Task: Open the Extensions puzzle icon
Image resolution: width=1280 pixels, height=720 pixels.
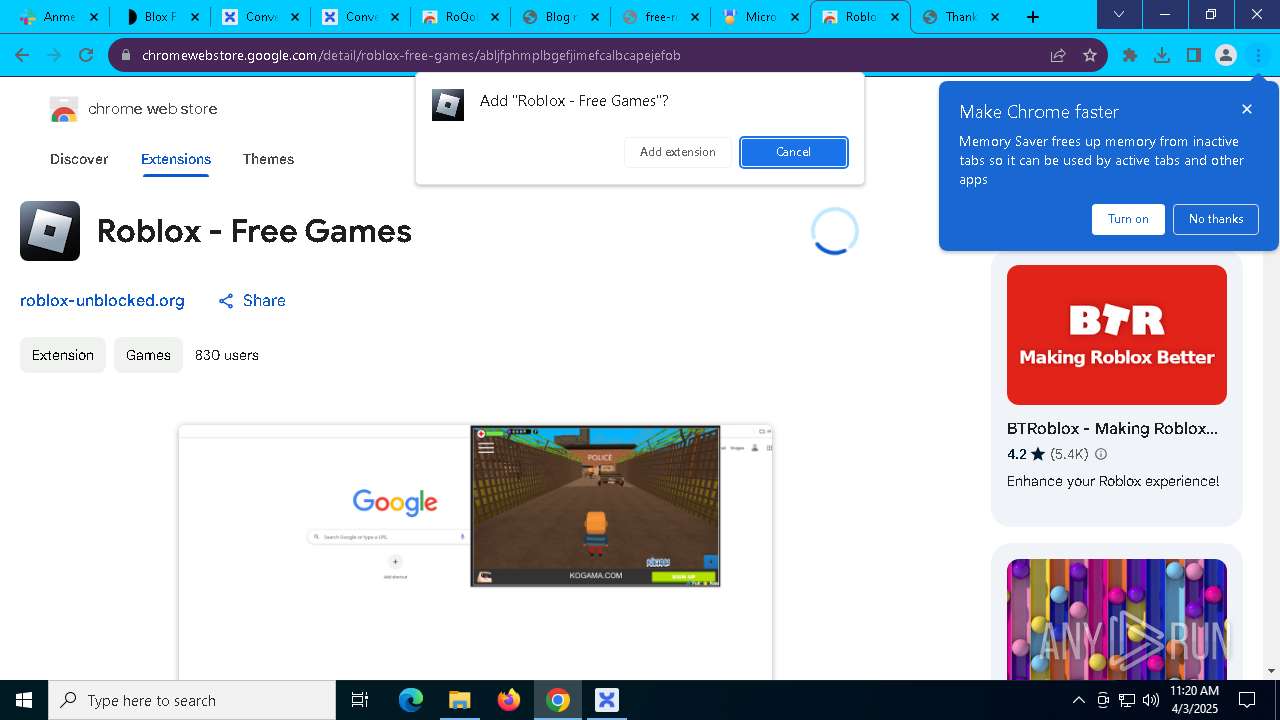Action: pyautogui.click(x=1130, y=55)
